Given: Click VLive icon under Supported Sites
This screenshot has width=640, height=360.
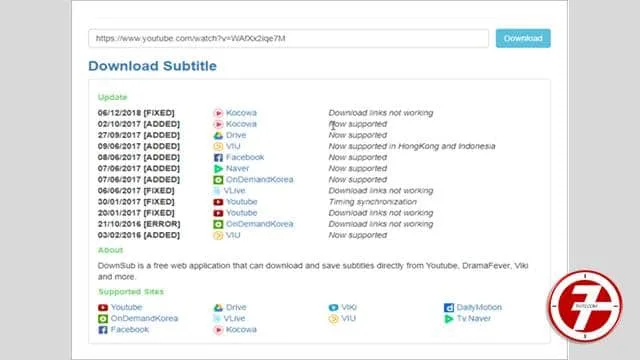Looking at the screenshot, I should coord(217,318).
